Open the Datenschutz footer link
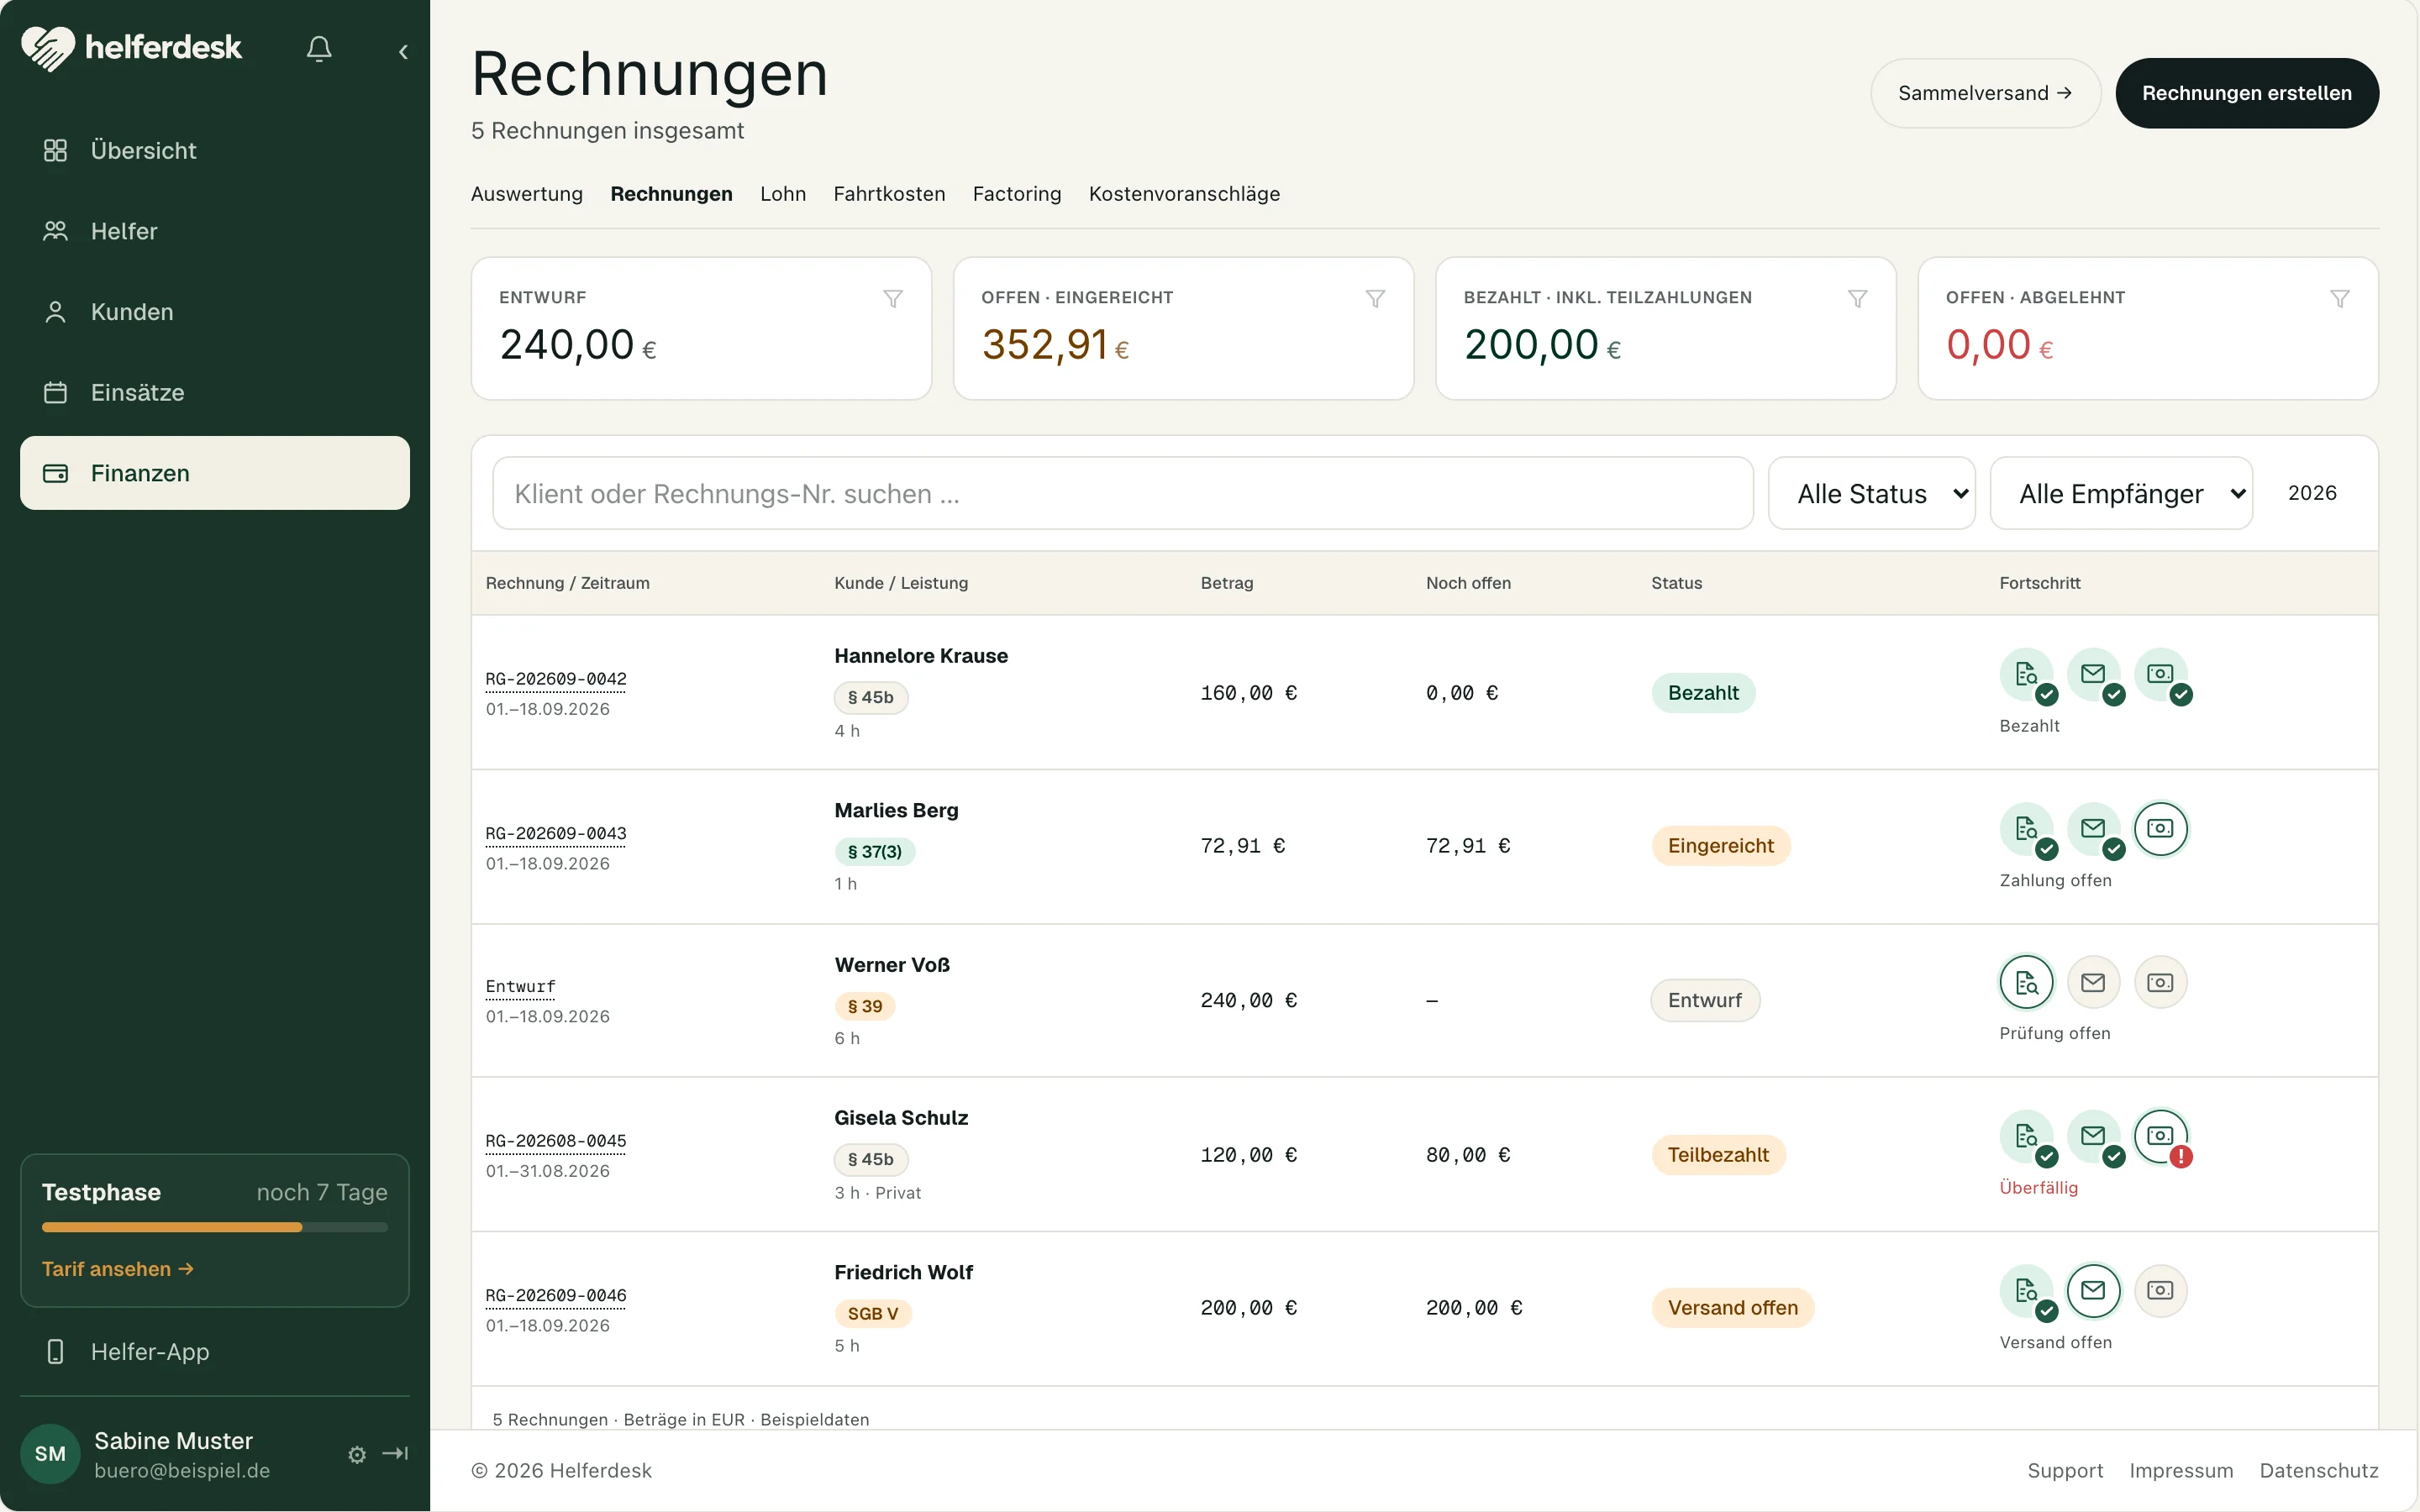2420x1512 pixels. click(2319, 1471)
